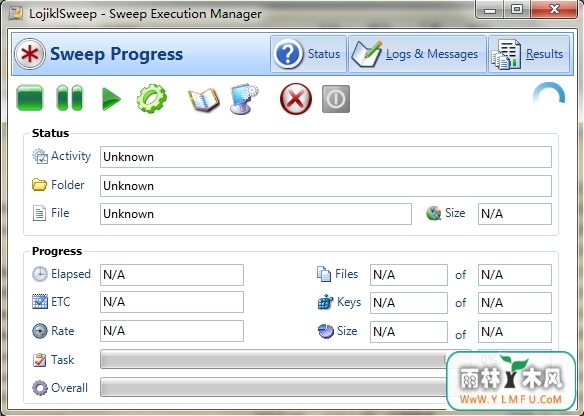Viewport: 584px width, 416px height.
Task: Click the Keys processed count field
Action: (409, 303)
